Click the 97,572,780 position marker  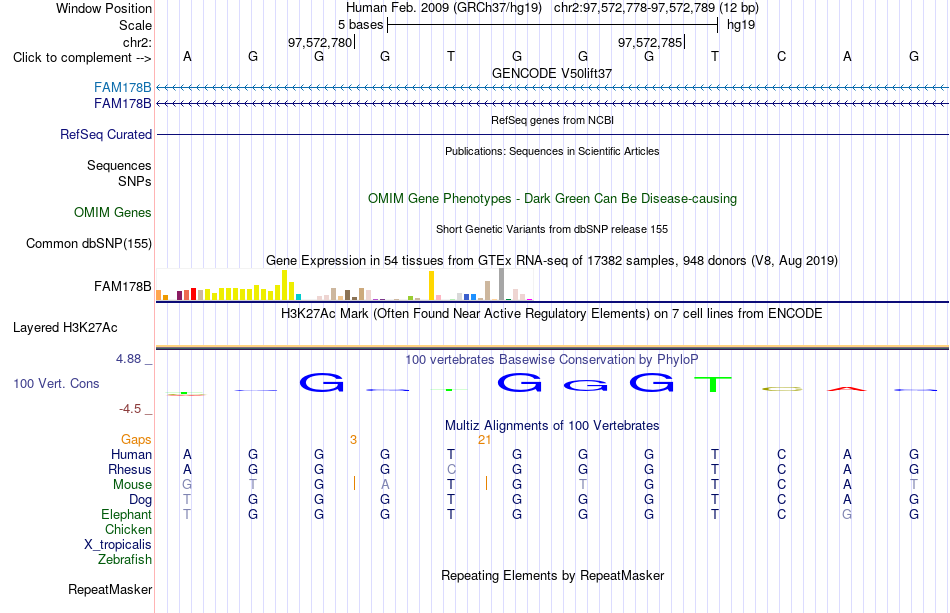coord(320,42)
